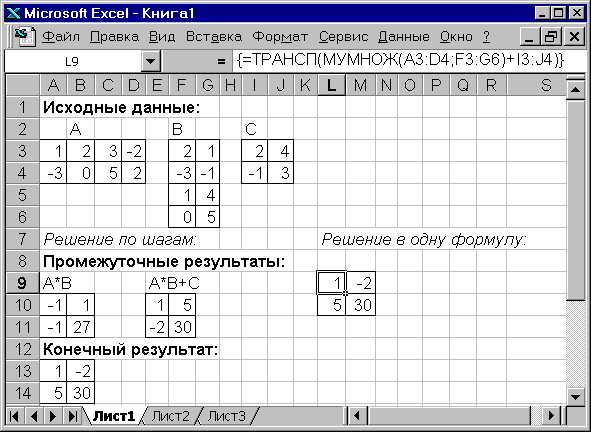The width and height of the screenshot is (591, 432).
Task: Open the Файл menu
Action: click(x=61, y=37)
